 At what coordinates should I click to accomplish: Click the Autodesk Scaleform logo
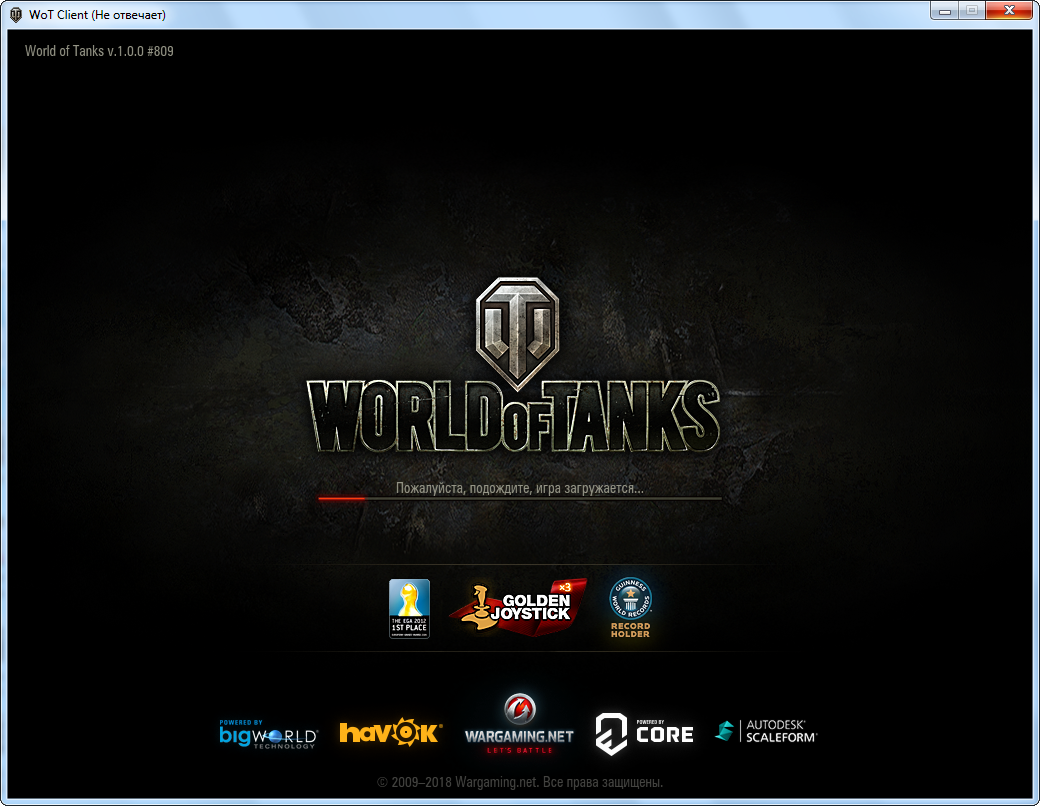766,731
